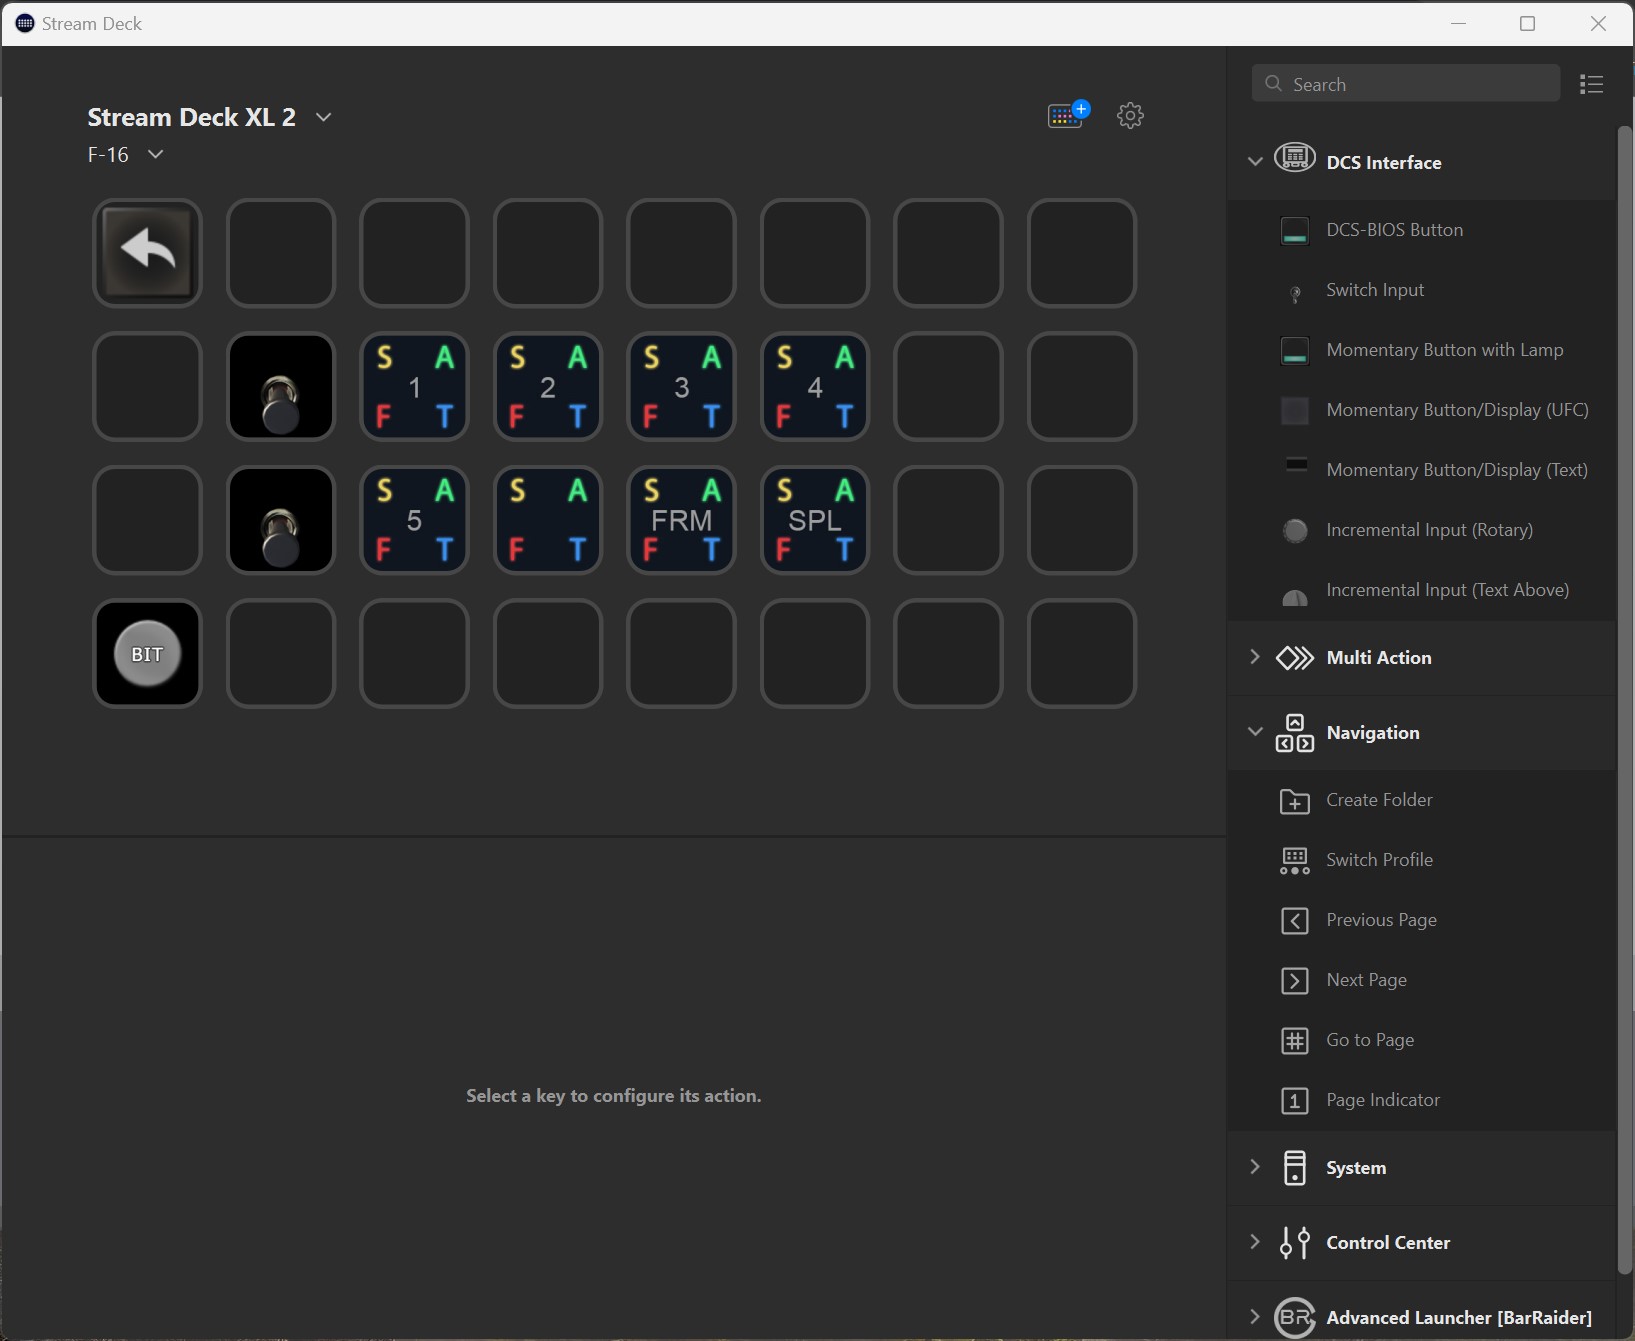Select the toggle switch key in third row
This screenshot has height=1341, width=1635.
click(x=281, y=520)
